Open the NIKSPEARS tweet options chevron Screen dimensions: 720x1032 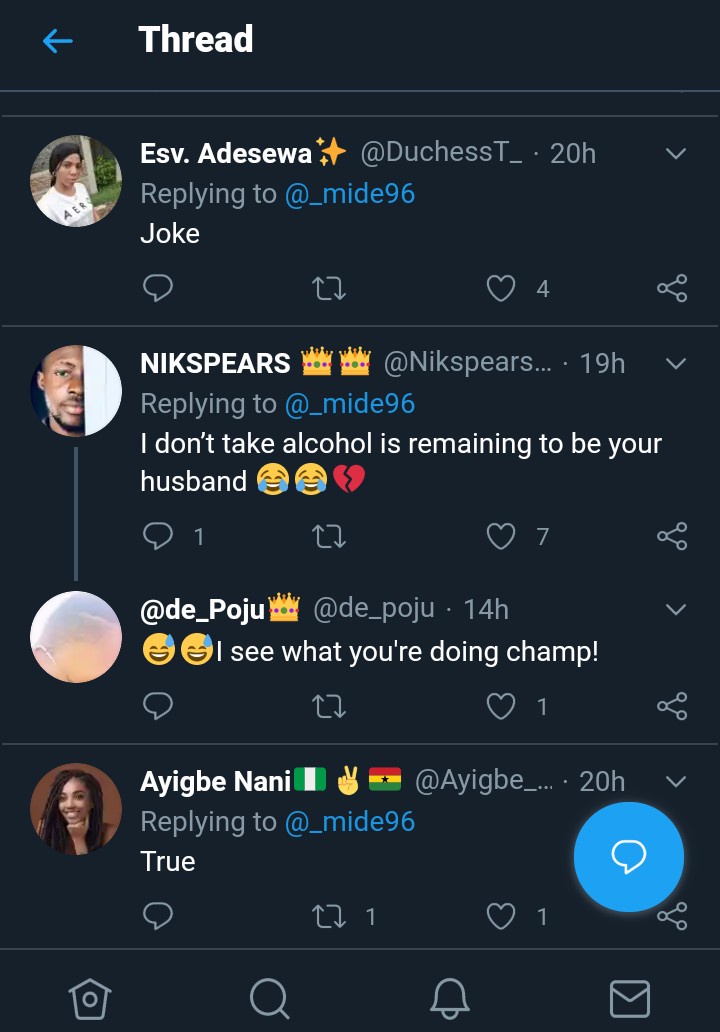point(676,364)
